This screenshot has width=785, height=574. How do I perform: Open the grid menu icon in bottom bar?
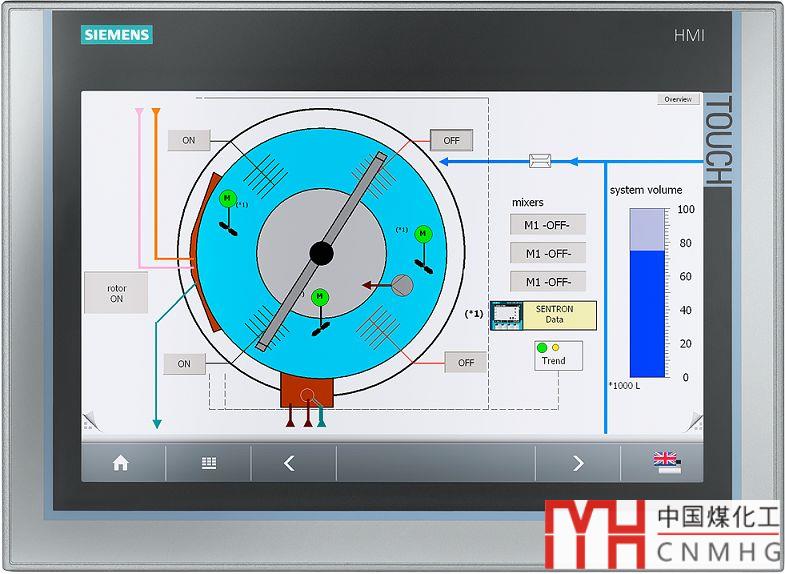[208, 463]
